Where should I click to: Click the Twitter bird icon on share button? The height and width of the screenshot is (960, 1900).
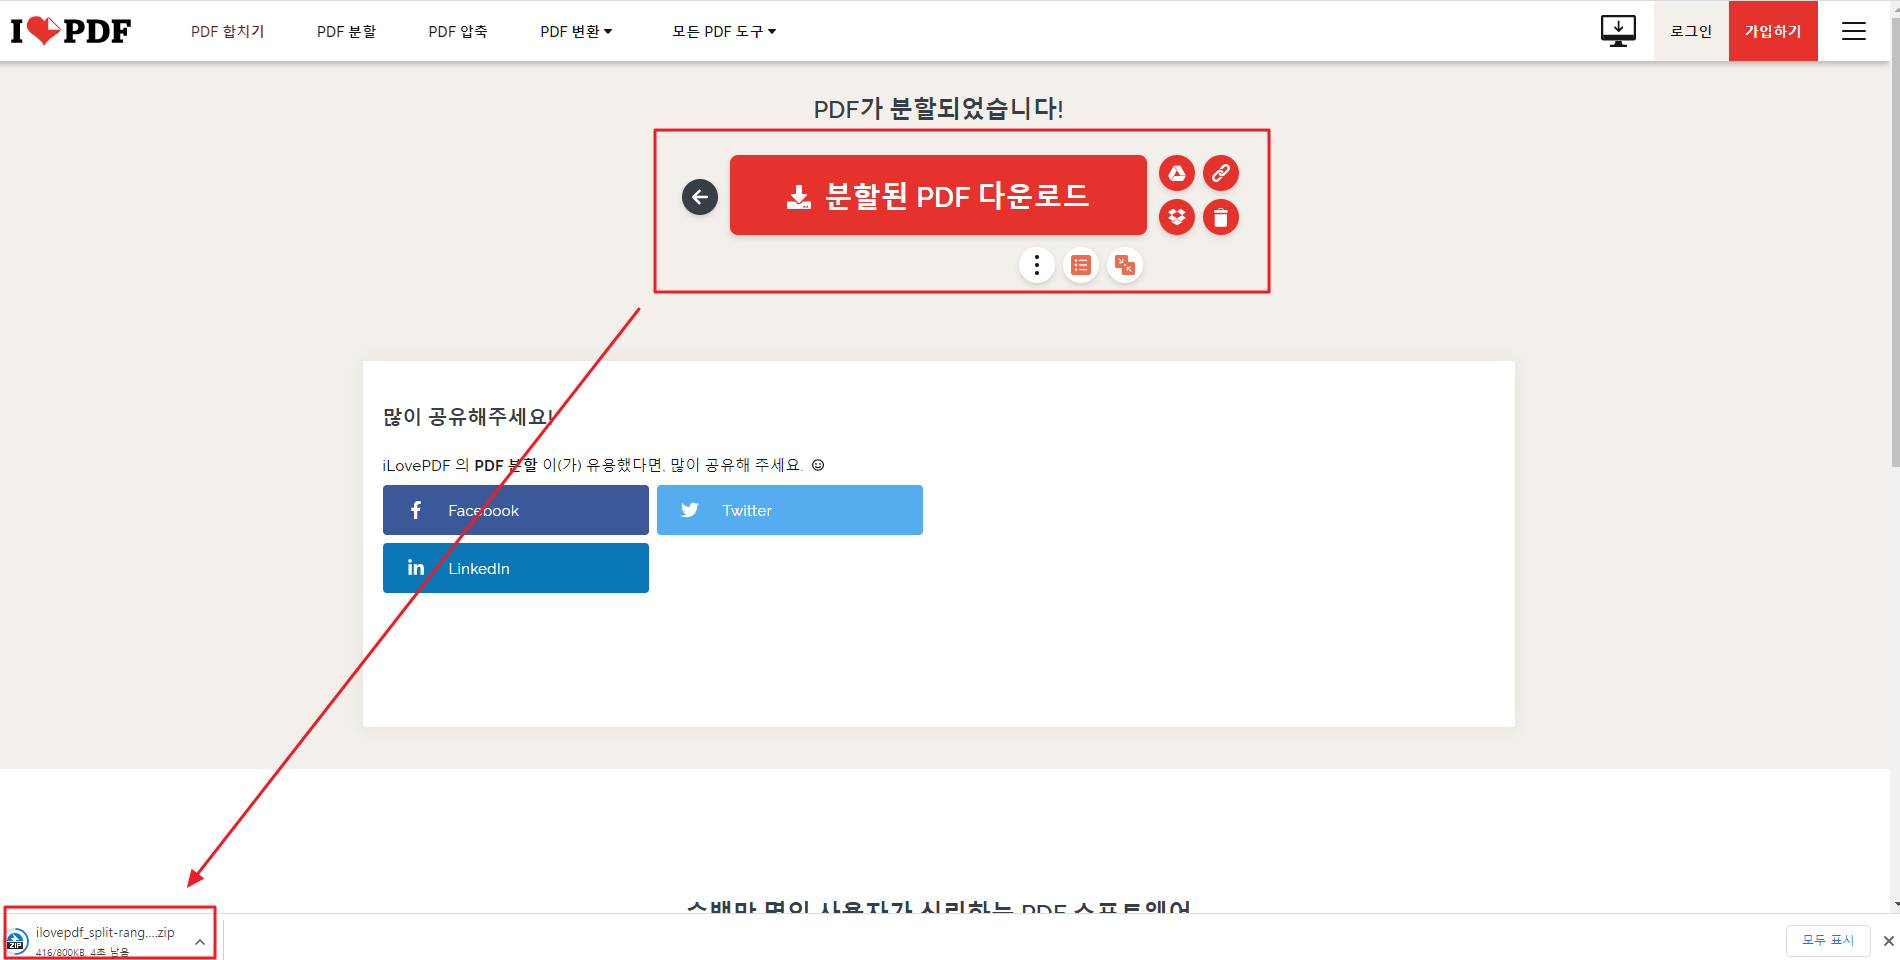pyautogui.click(x=690, y=510)
